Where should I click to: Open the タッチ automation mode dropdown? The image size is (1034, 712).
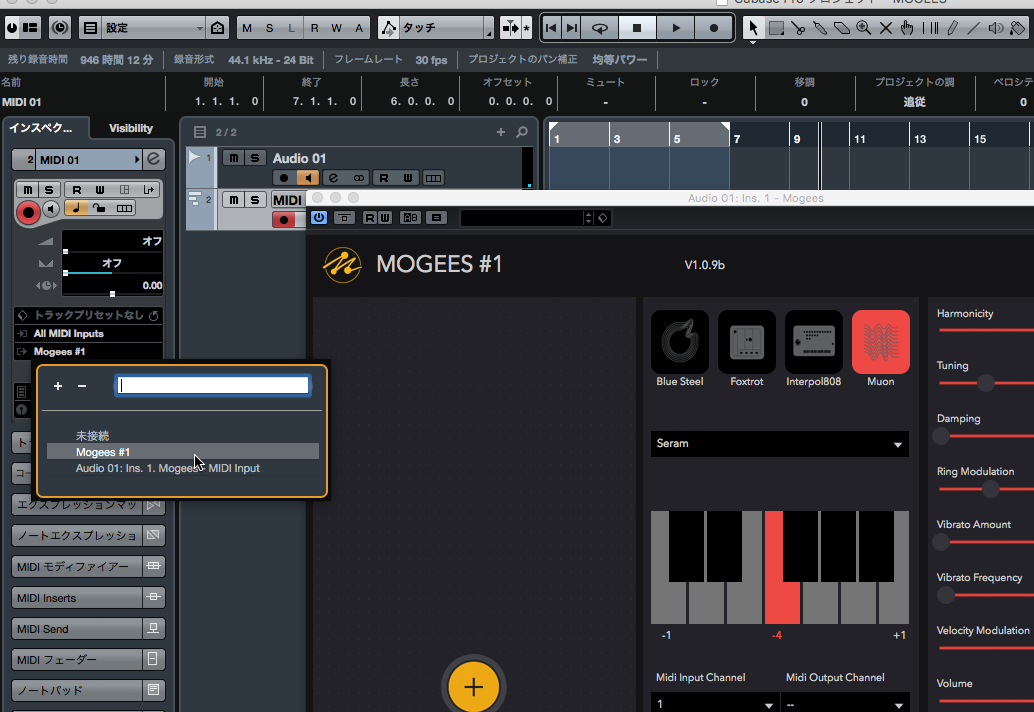(444, 28)
